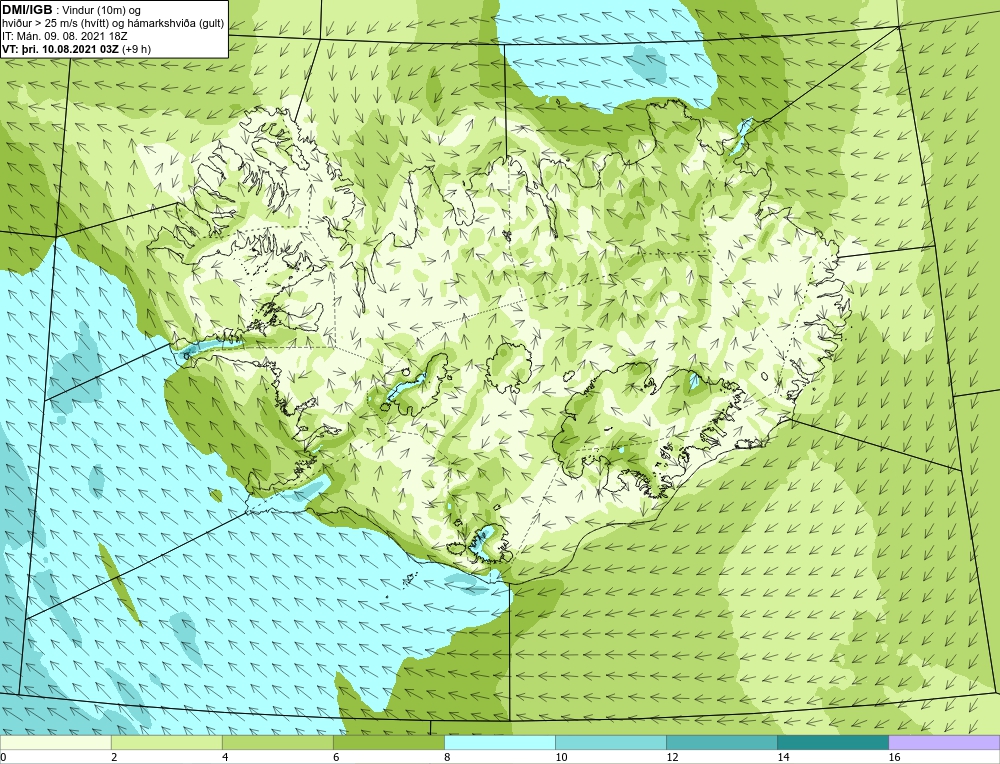Click the 'DMI/IGB' title text
This screenshot has width=1000, height=764.
27,10
